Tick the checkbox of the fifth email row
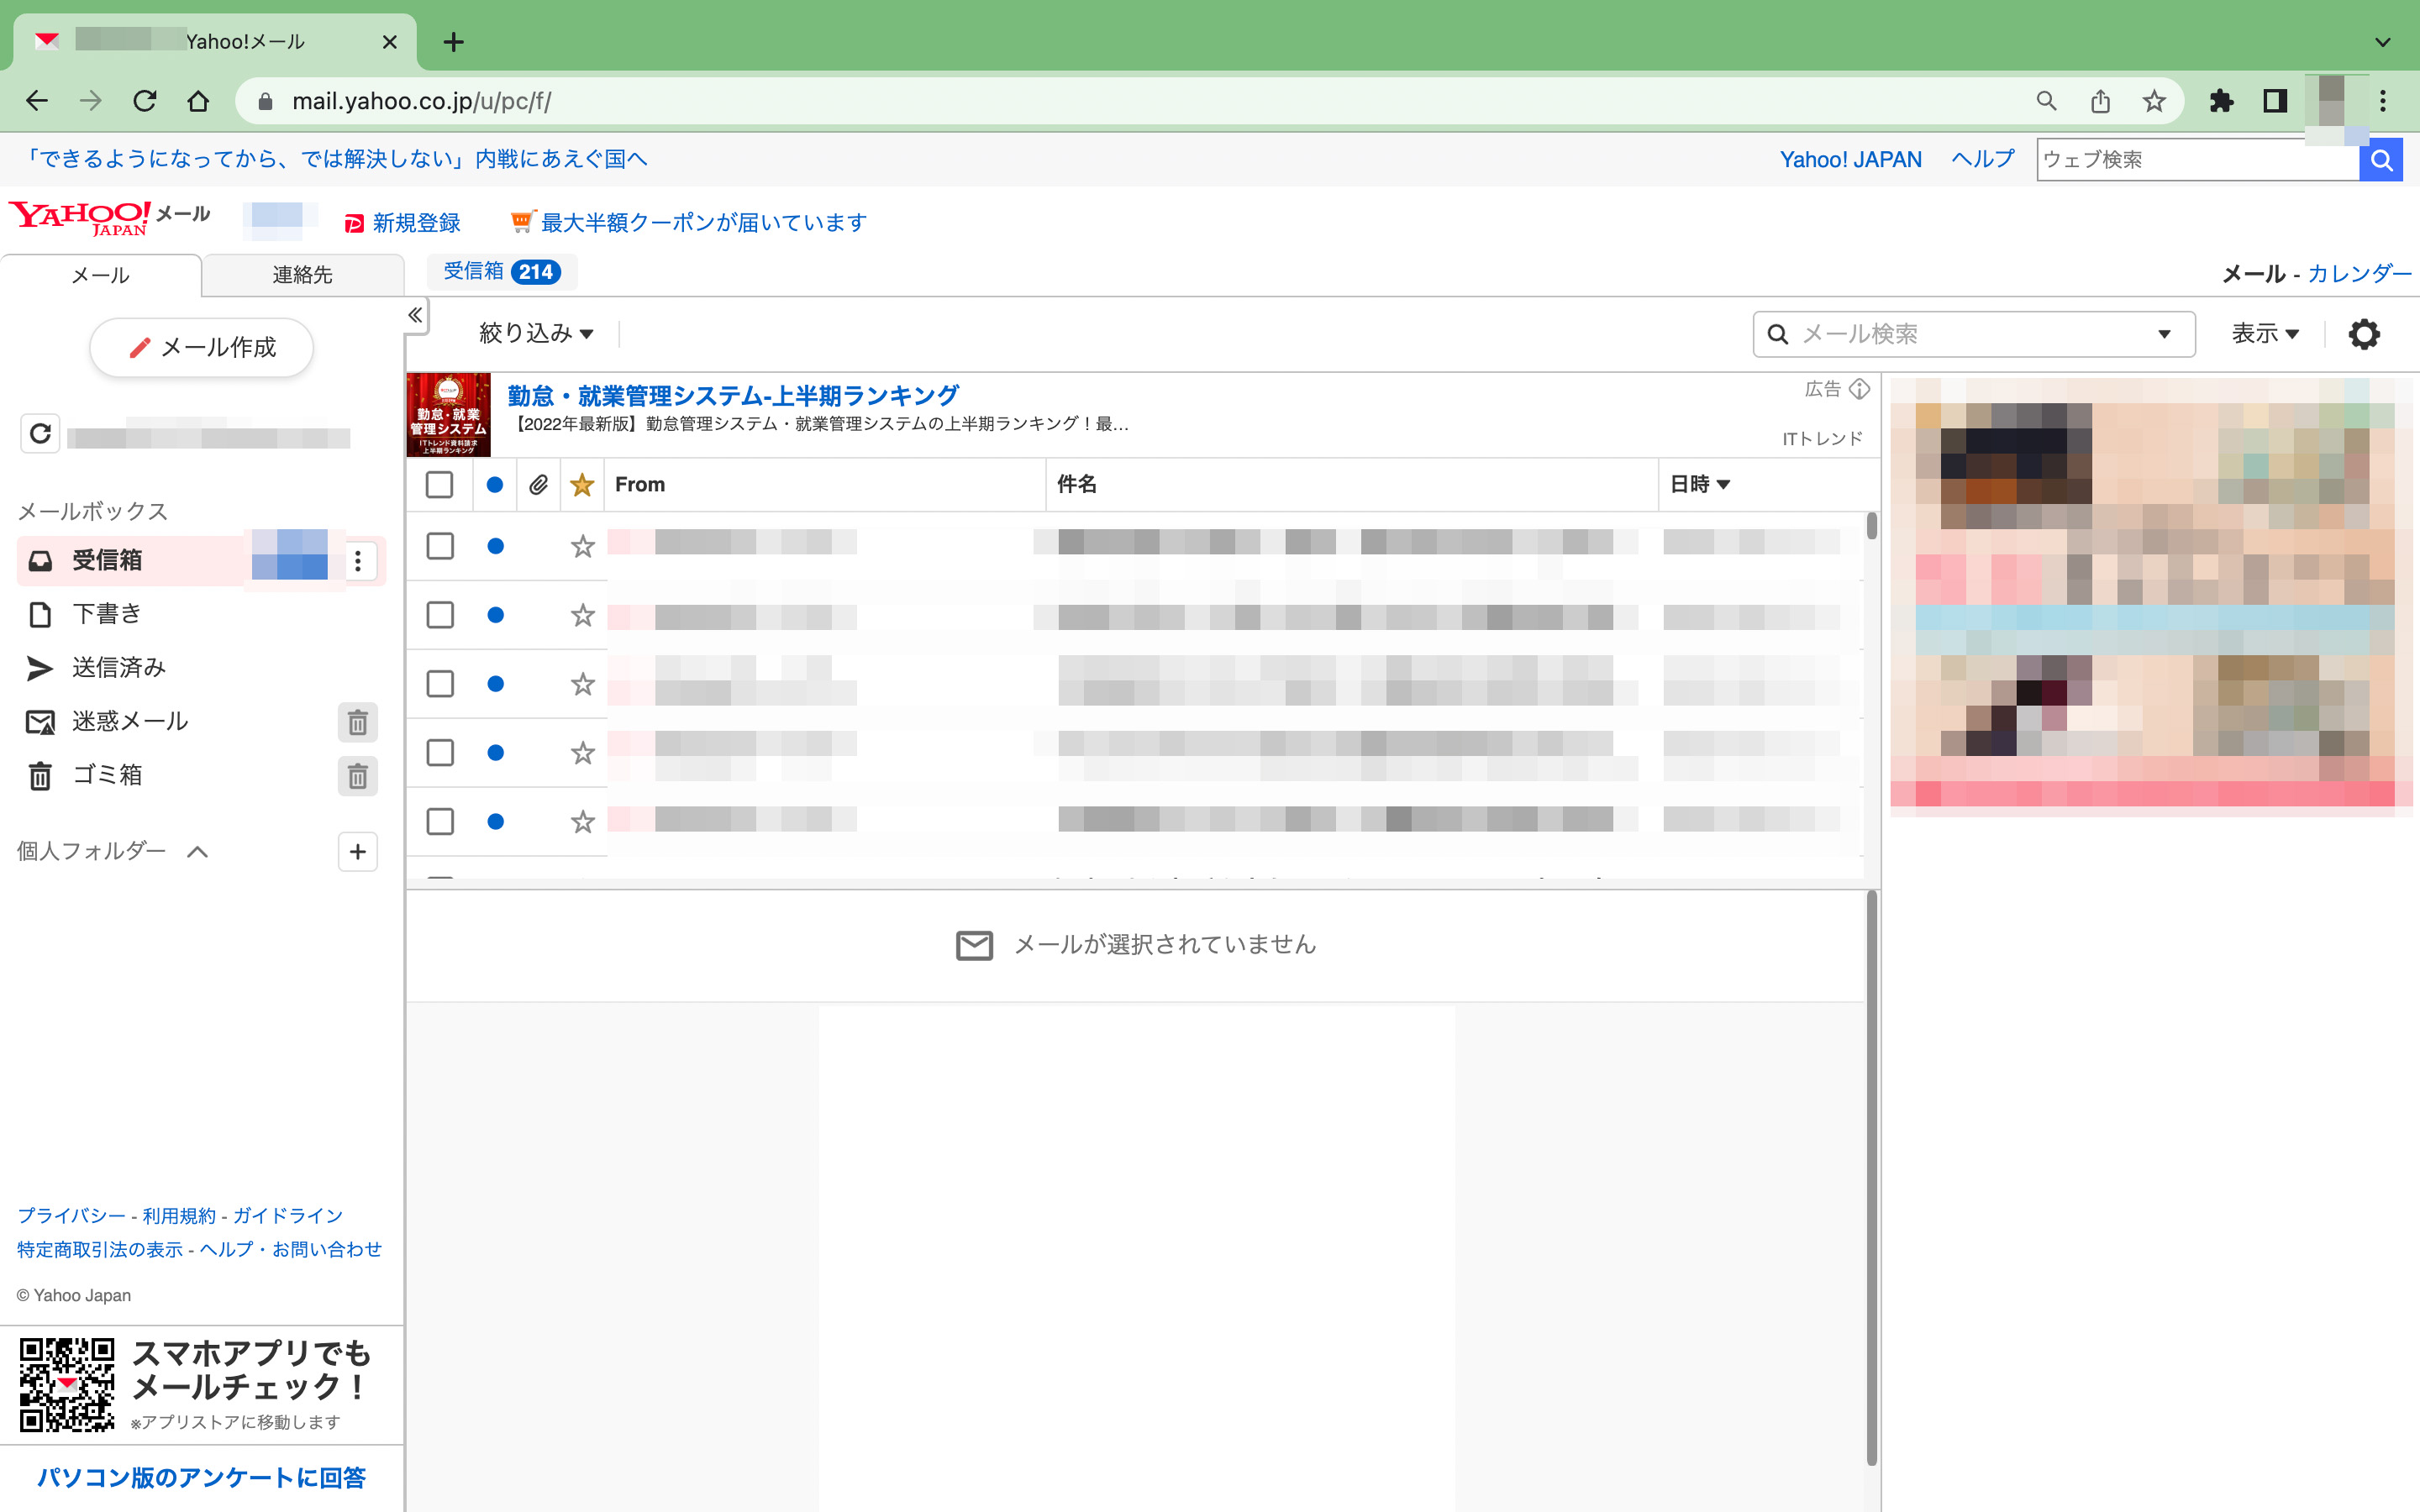The image size is (2420, 1512). [x=440, y=822]
